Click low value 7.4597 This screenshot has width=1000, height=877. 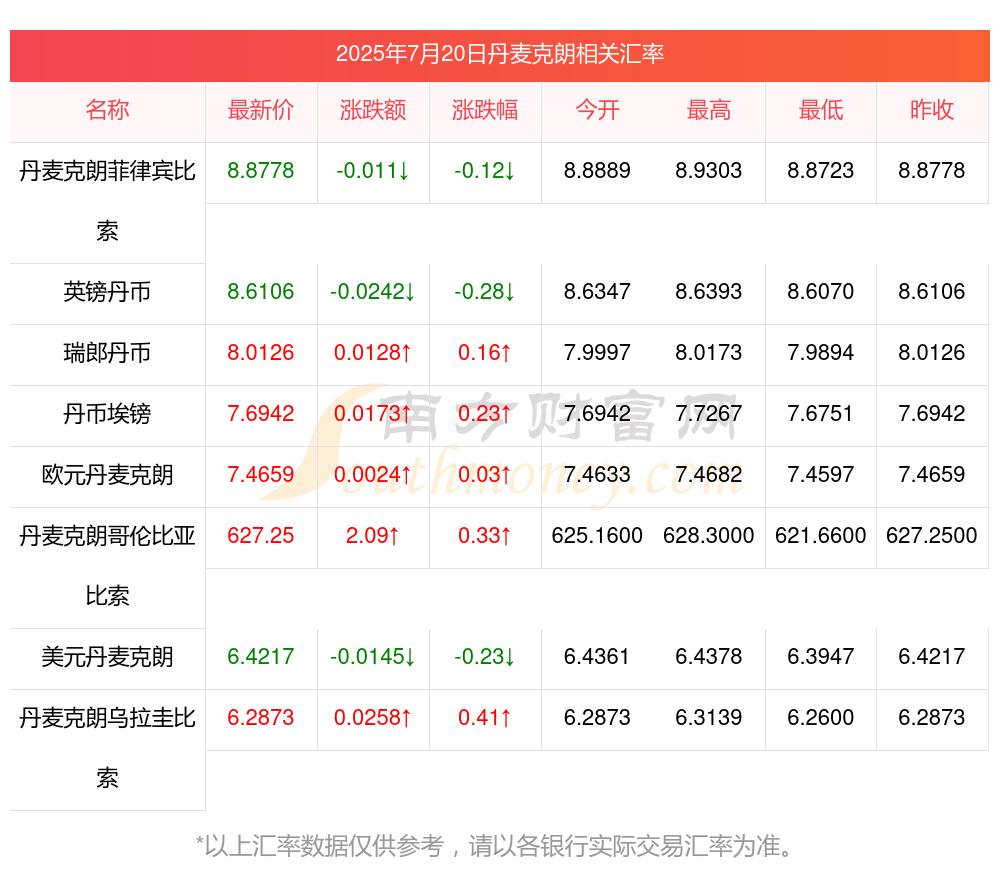click(x=821, y=475)
